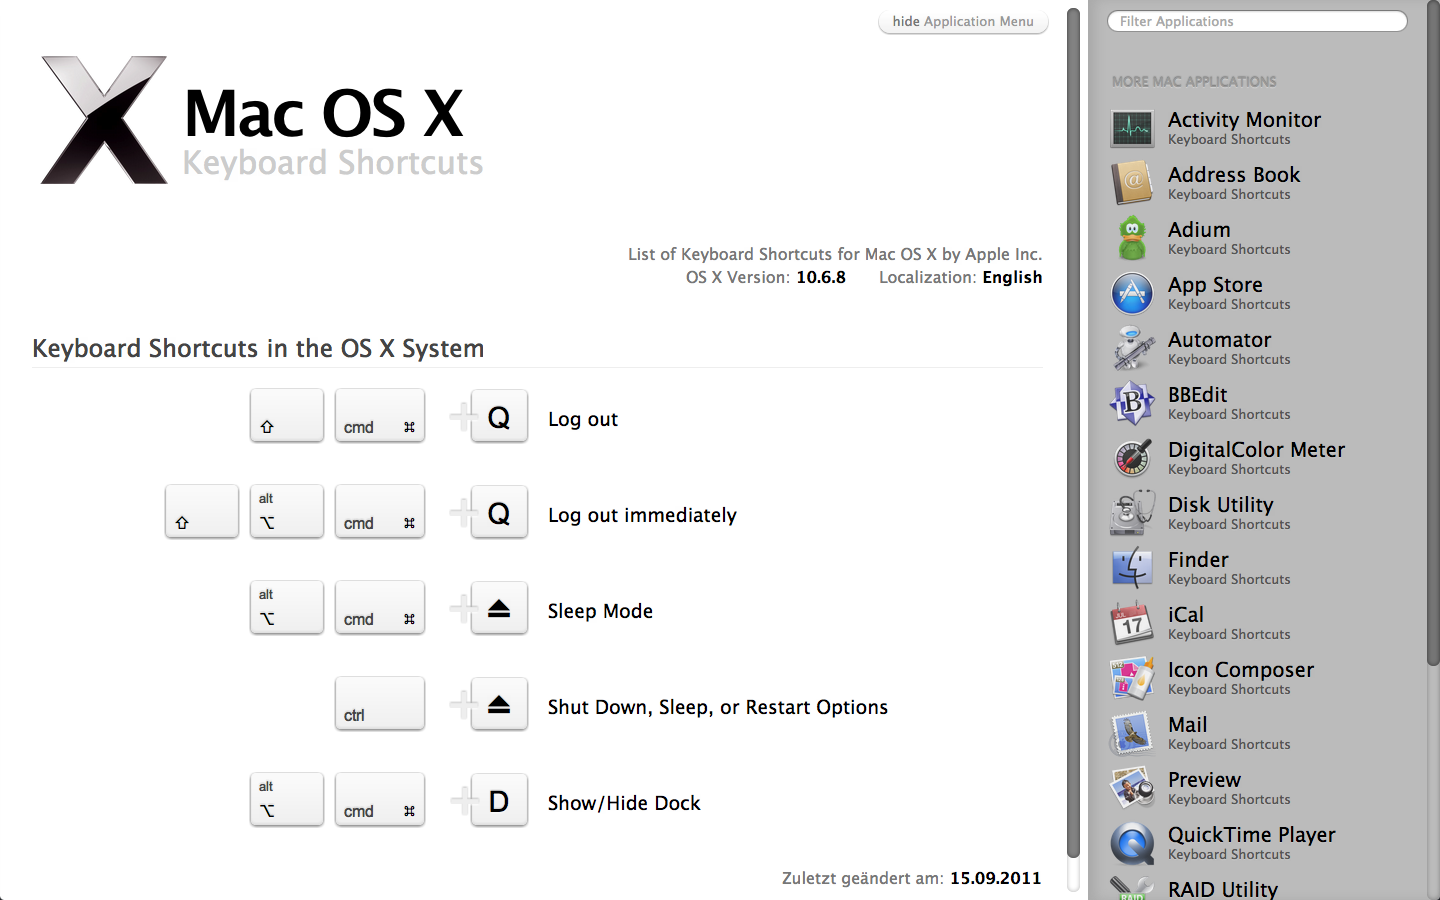This screenshot has height=900, width=1440.
Task: Open the Disk Utility icon
Action: pyautogui.click(x=1132, y=513)
